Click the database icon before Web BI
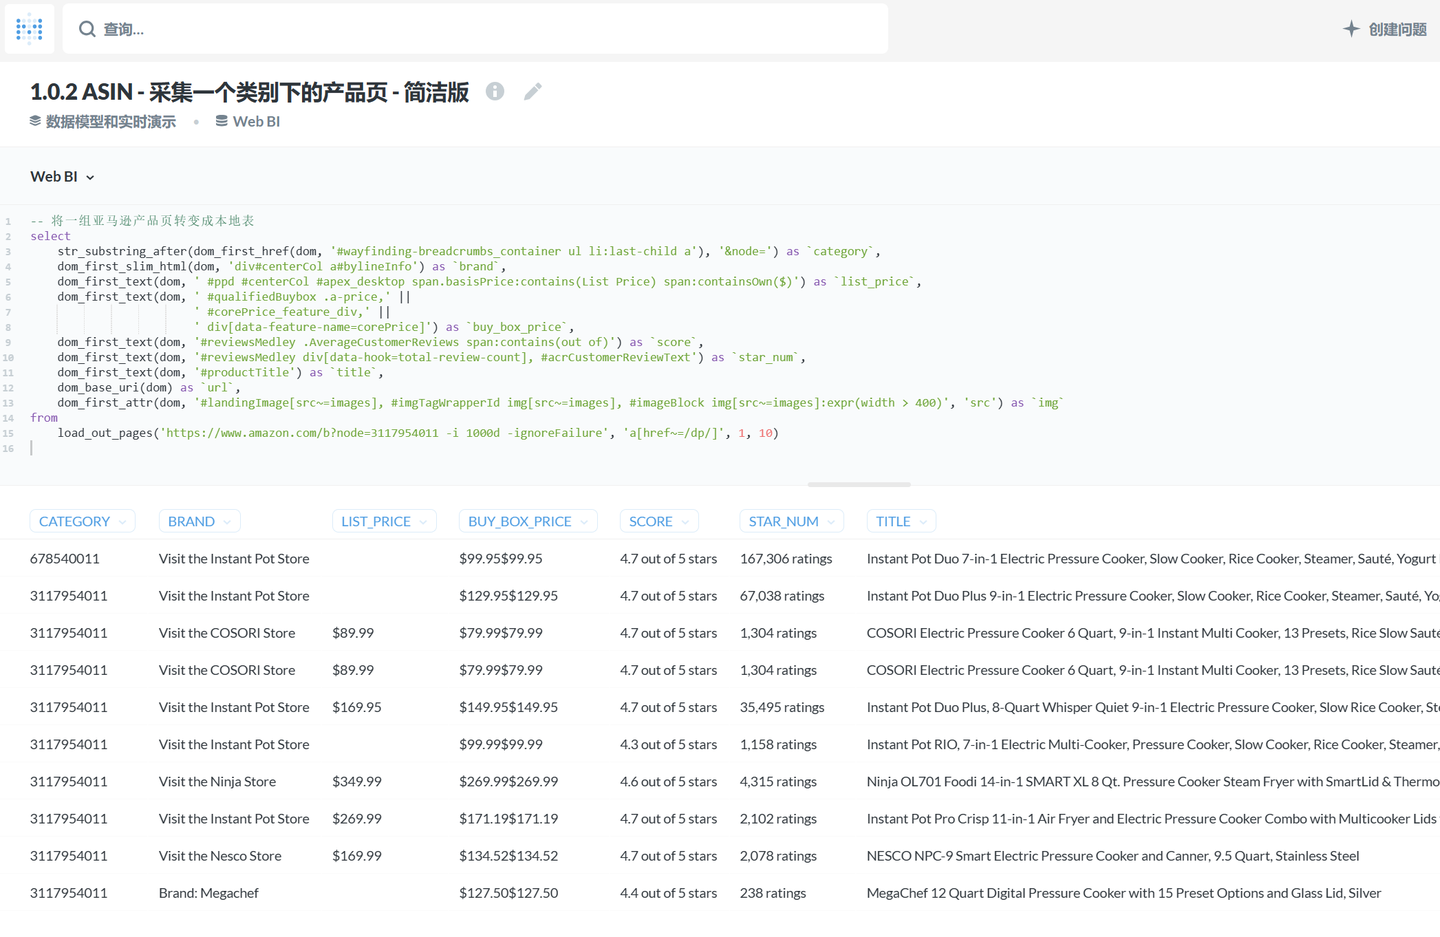The width and height of the screenshot is (1440, 937). point(221,121)
